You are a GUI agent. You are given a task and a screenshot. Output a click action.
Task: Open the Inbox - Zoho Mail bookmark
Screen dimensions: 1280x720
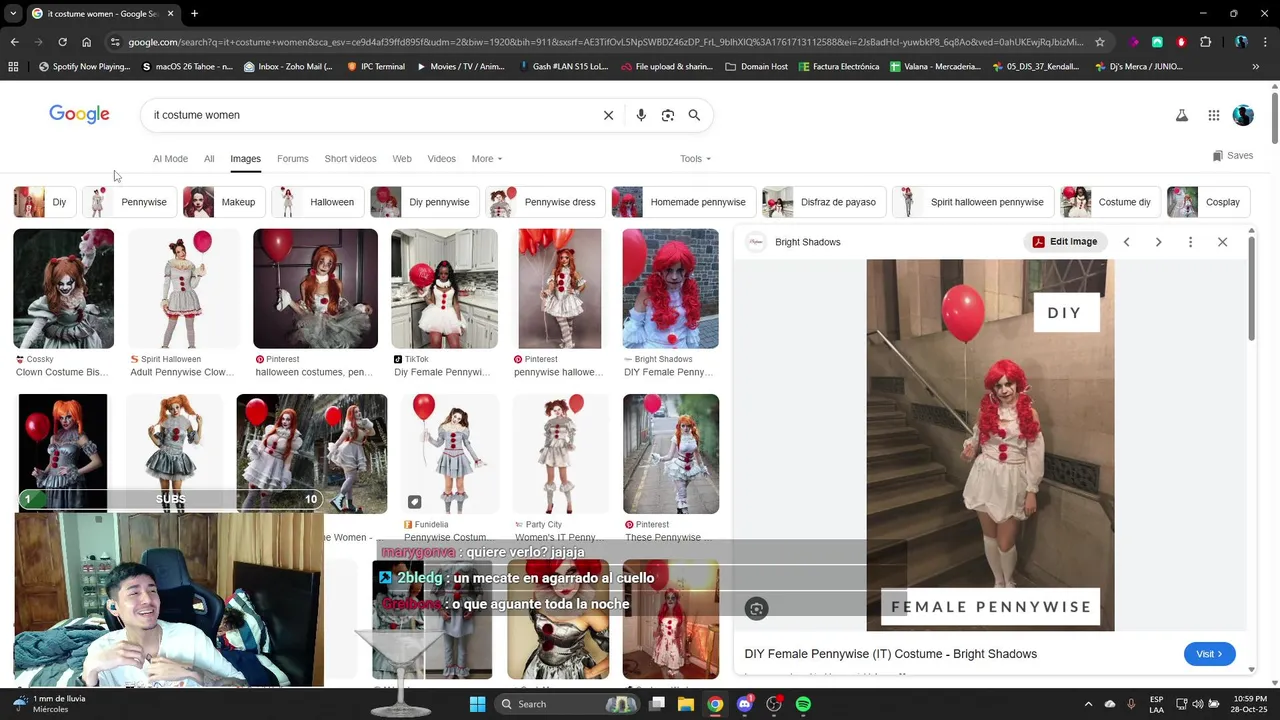[x=287, y=67]
